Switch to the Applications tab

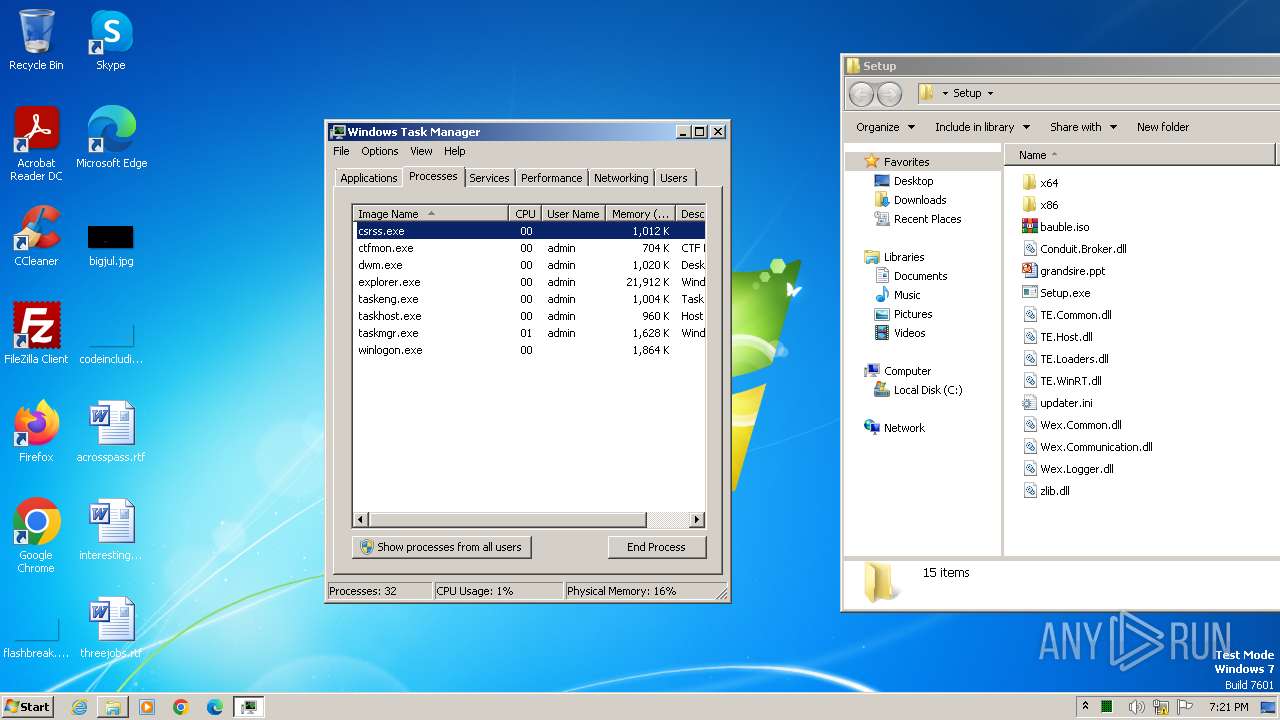click(x=368, y=178)
